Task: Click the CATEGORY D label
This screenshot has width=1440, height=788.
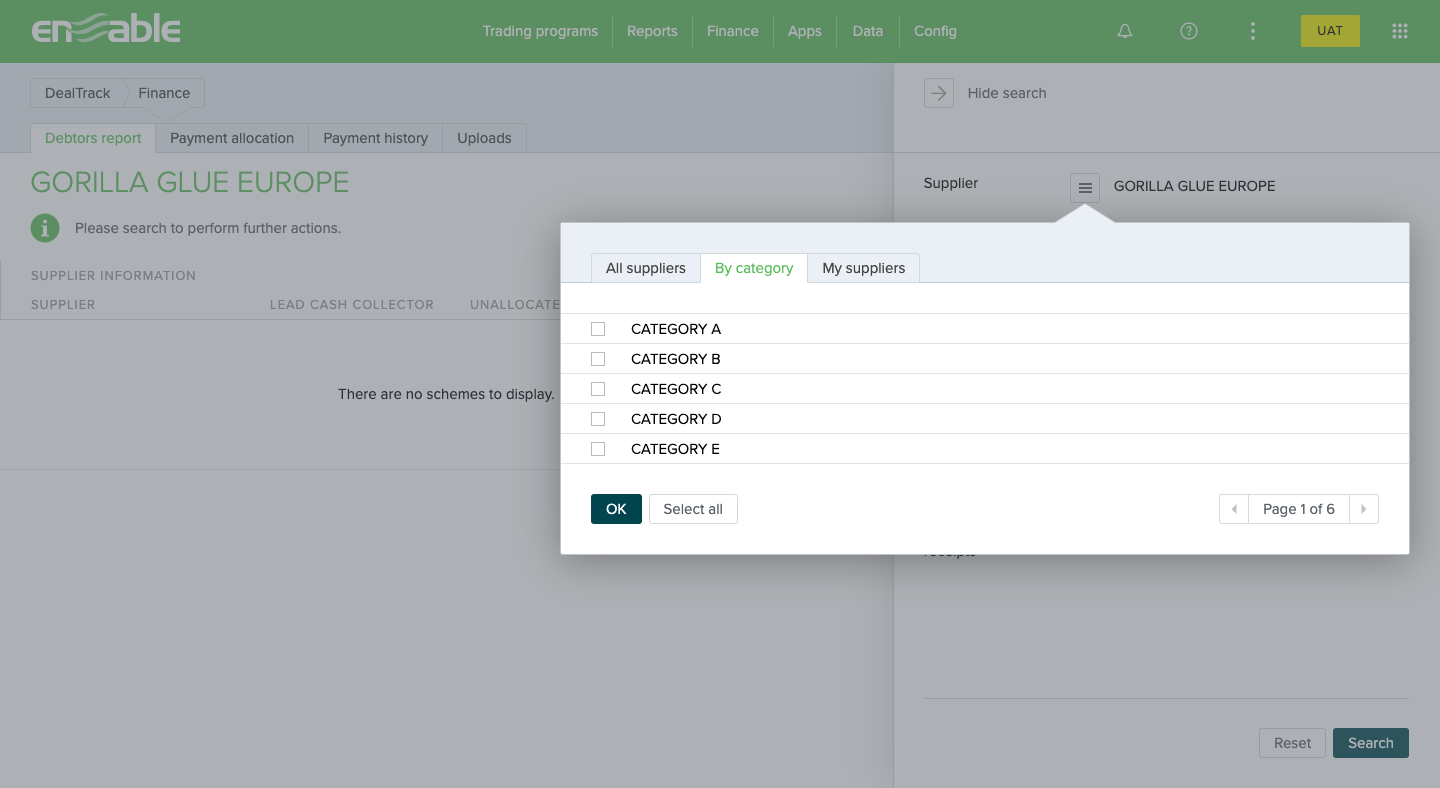Action: tap(676, 419)
